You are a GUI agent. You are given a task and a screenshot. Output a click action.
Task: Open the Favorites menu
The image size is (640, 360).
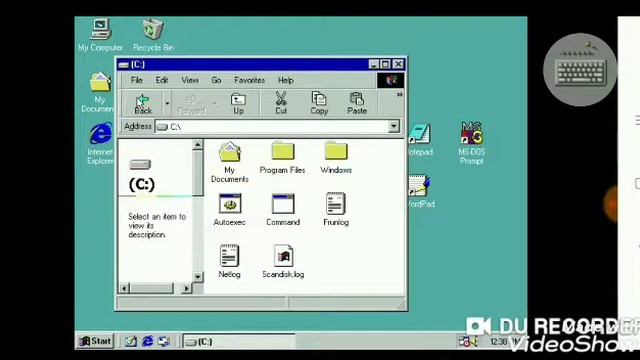click(249, 80)
